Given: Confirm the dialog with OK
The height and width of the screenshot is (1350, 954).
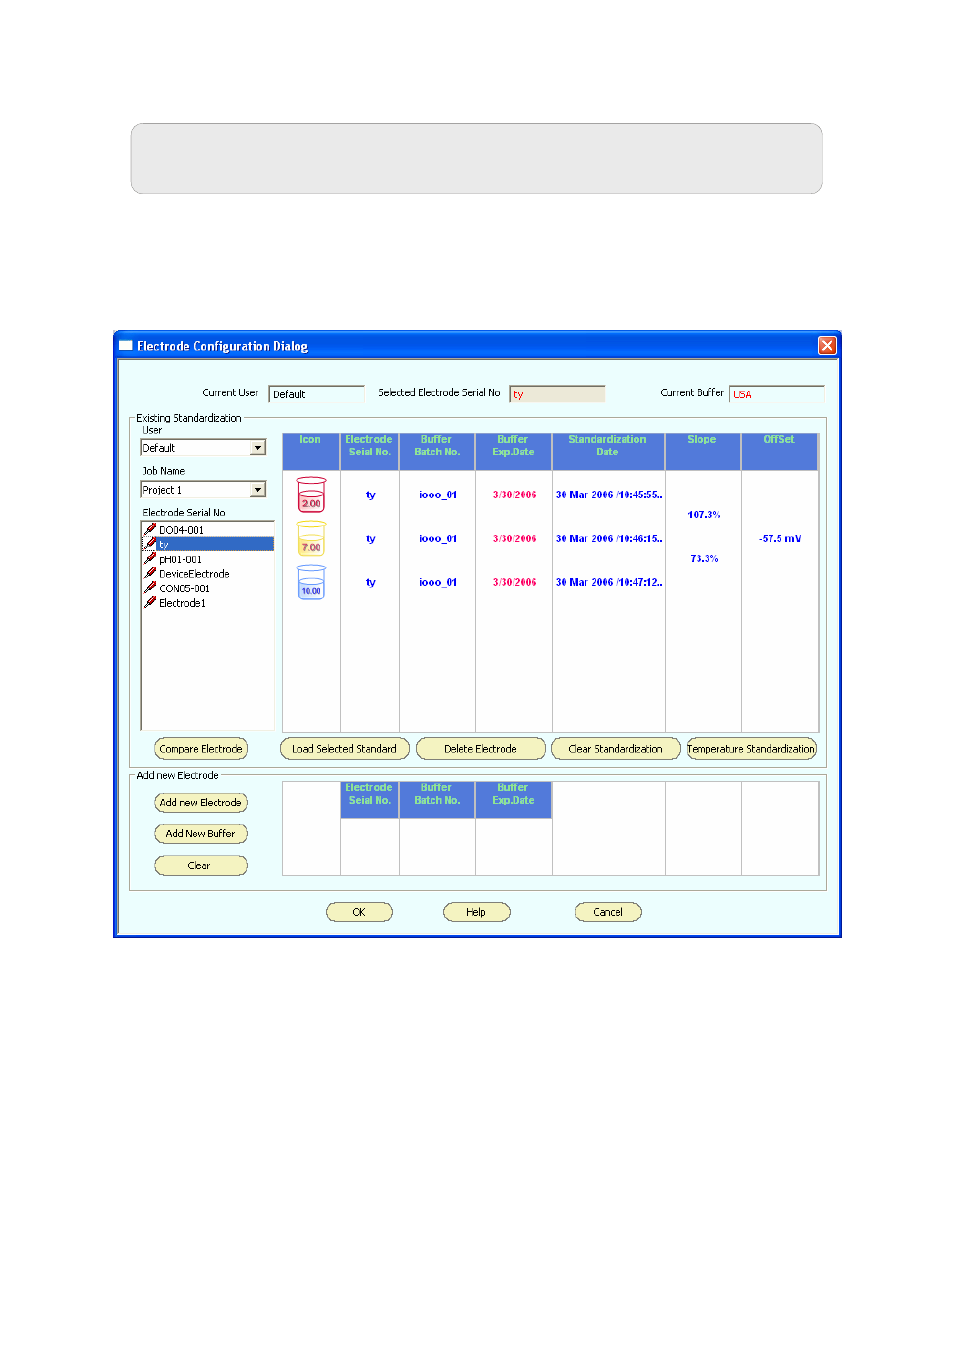Looking at the screenshot, I should (x=359, y=912).
